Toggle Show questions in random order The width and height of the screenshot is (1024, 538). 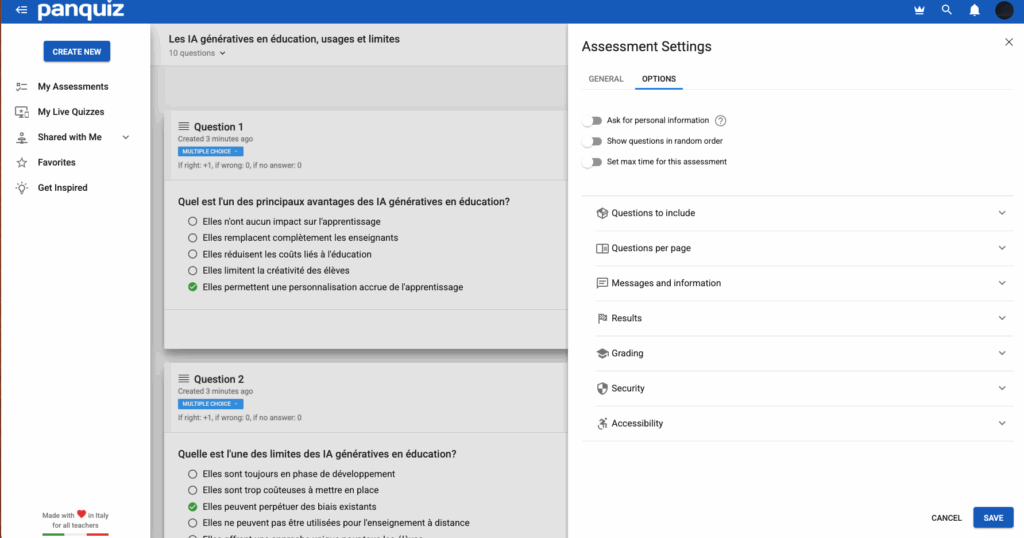pos(594,141)
